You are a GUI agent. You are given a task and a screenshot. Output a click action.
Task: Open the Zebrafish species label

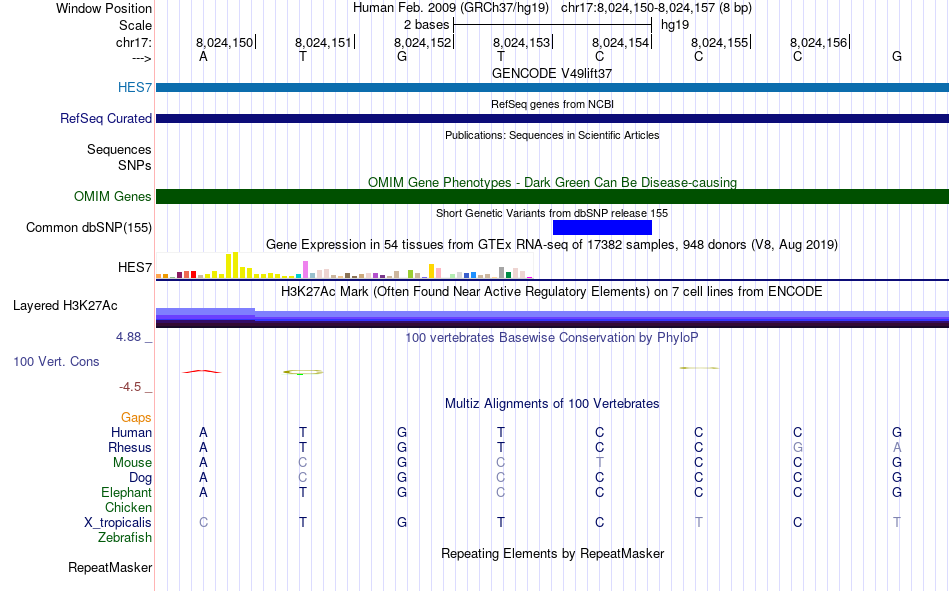[x=125, y=538]
